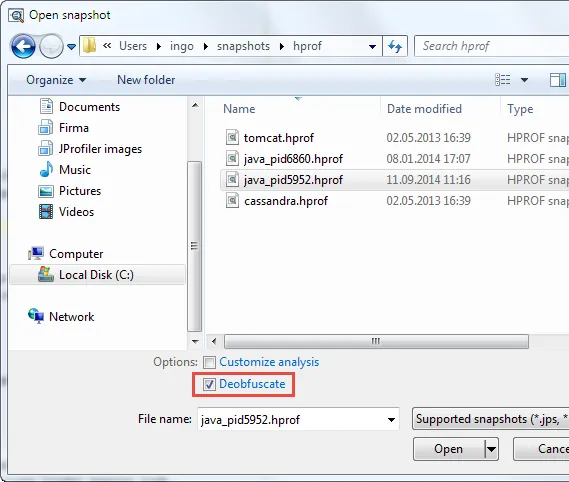This screenshot has height=482, width=569.
Task: Click the Forward navigation arrow
Action: click(x=51, y=46)
